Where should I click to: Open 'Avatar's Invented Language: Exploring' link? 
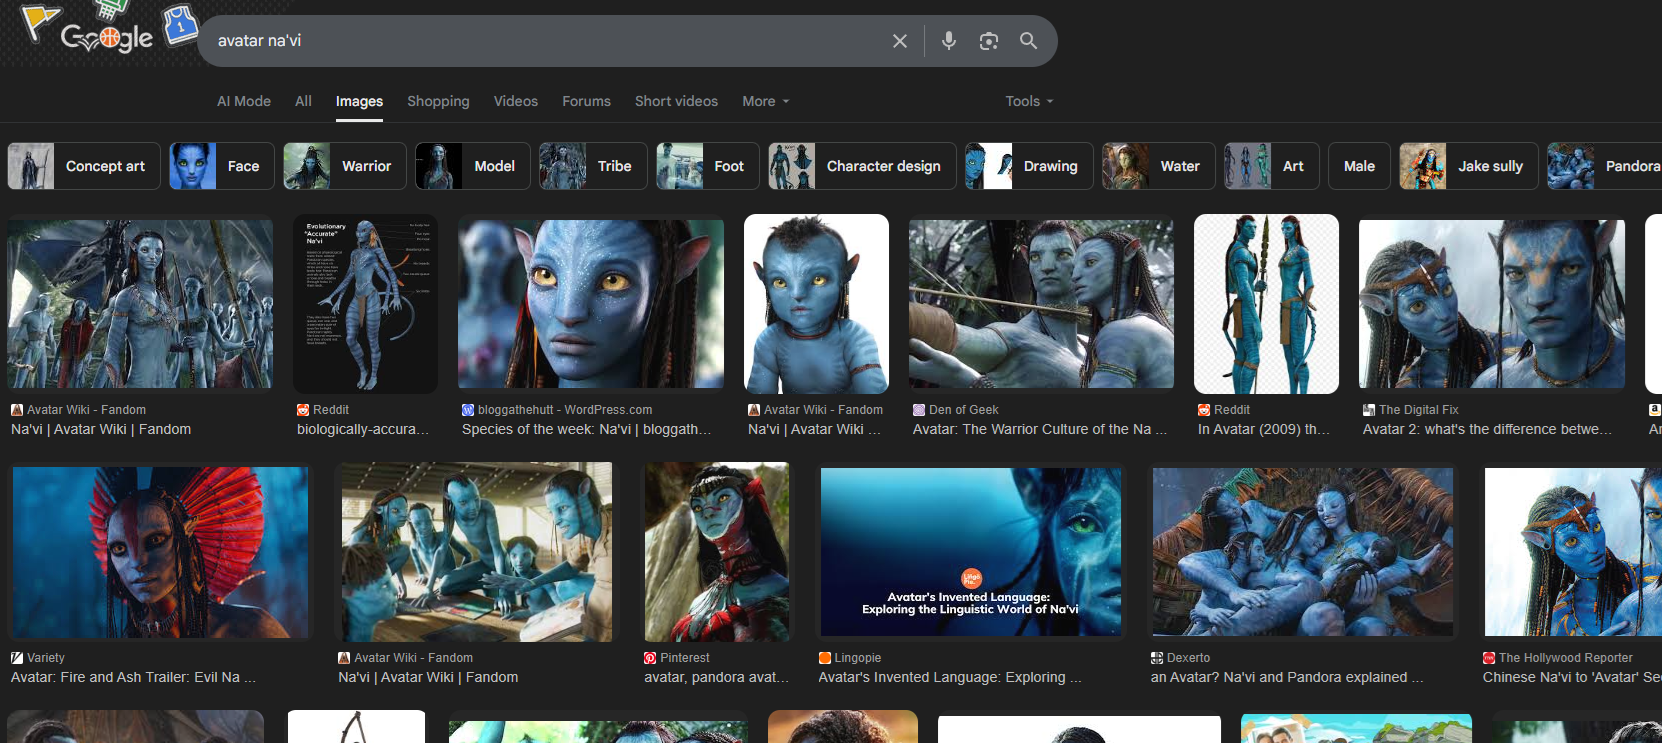[x=950, y=677]
